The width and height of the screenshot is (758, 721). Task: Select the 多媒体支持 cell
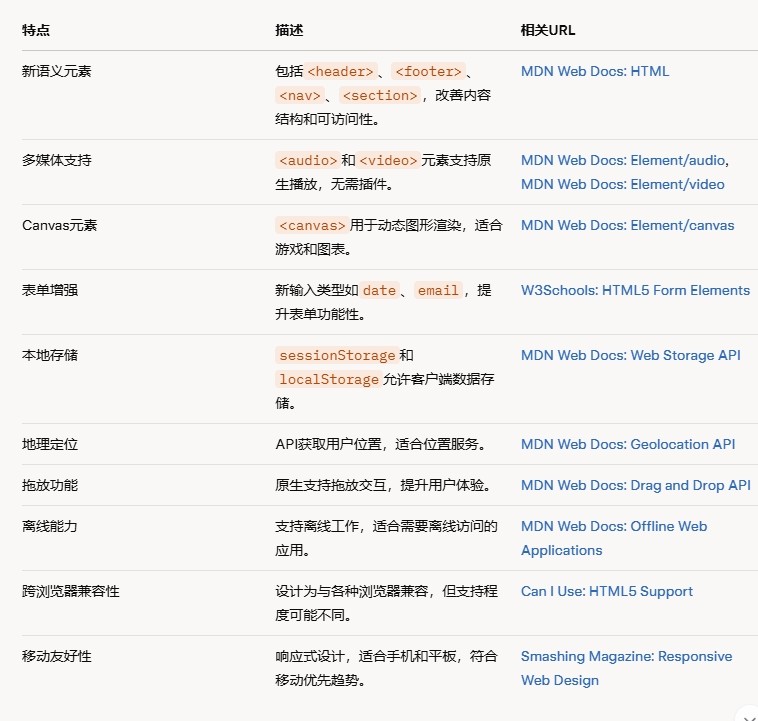click(57, 160)
